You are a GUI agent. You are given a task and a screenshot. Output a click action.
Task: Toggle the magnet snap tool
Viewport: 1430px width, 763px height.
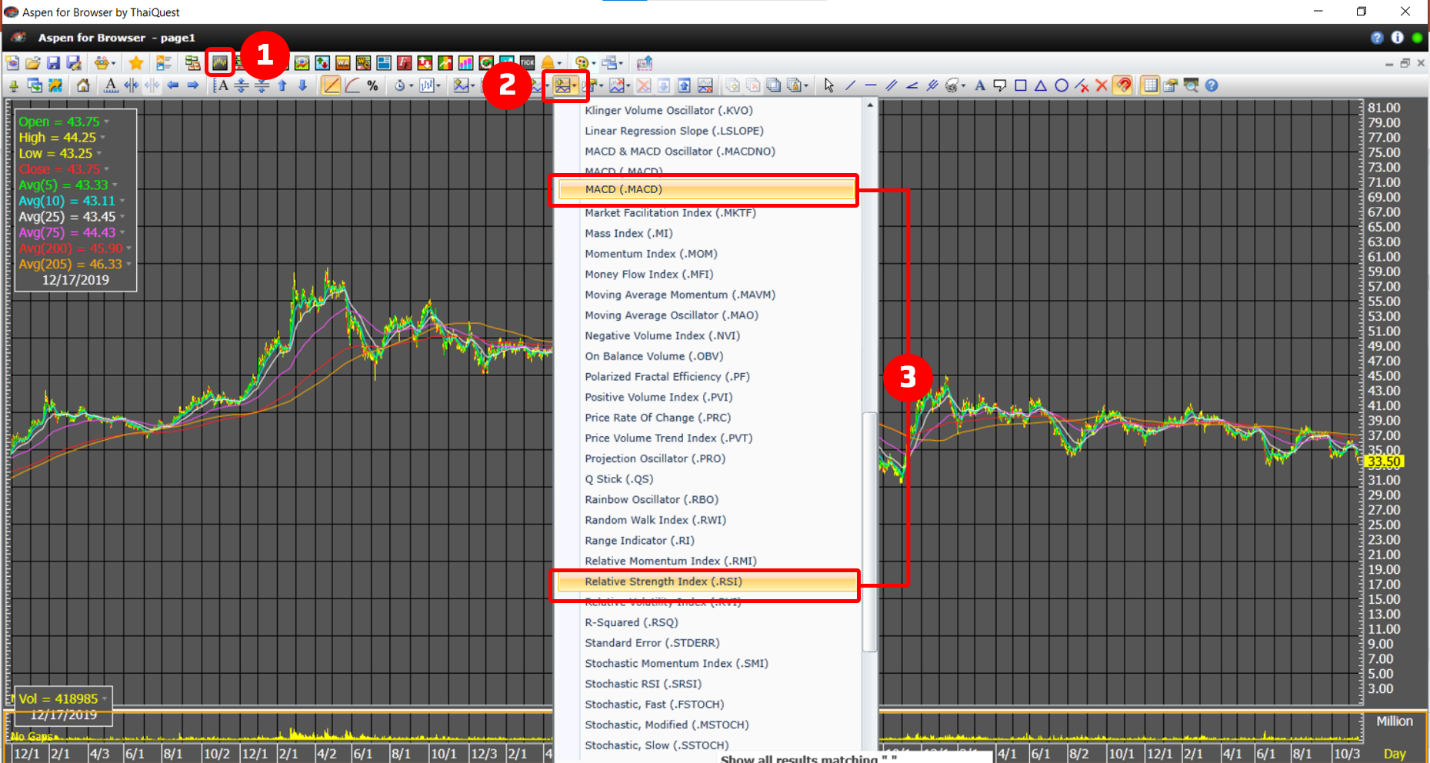pyautogui.click(x=1123, y=86)
